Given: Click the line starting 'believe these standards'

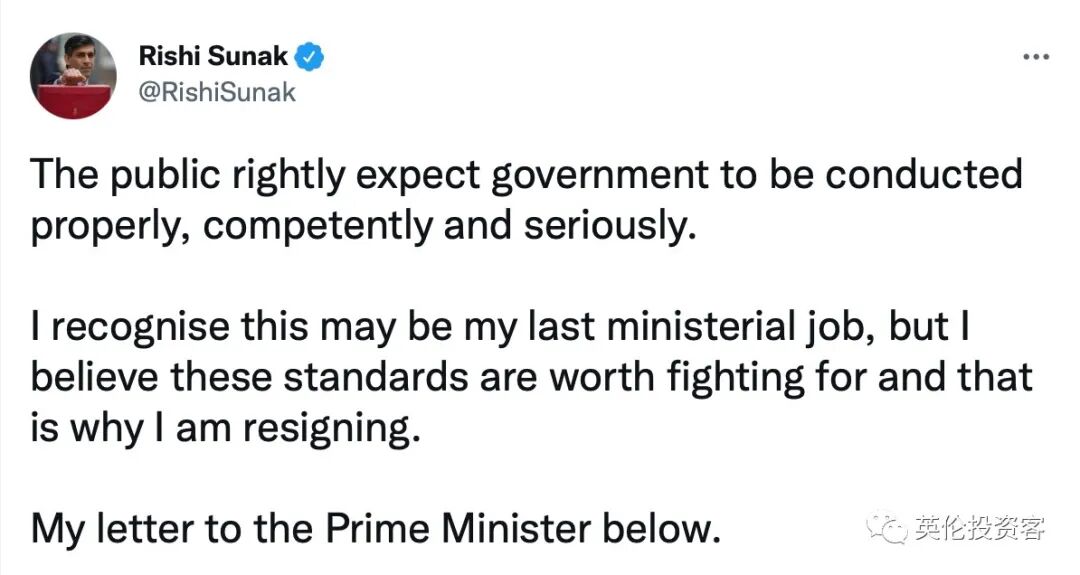Looking at the screenshot, I should pos(532,379).
